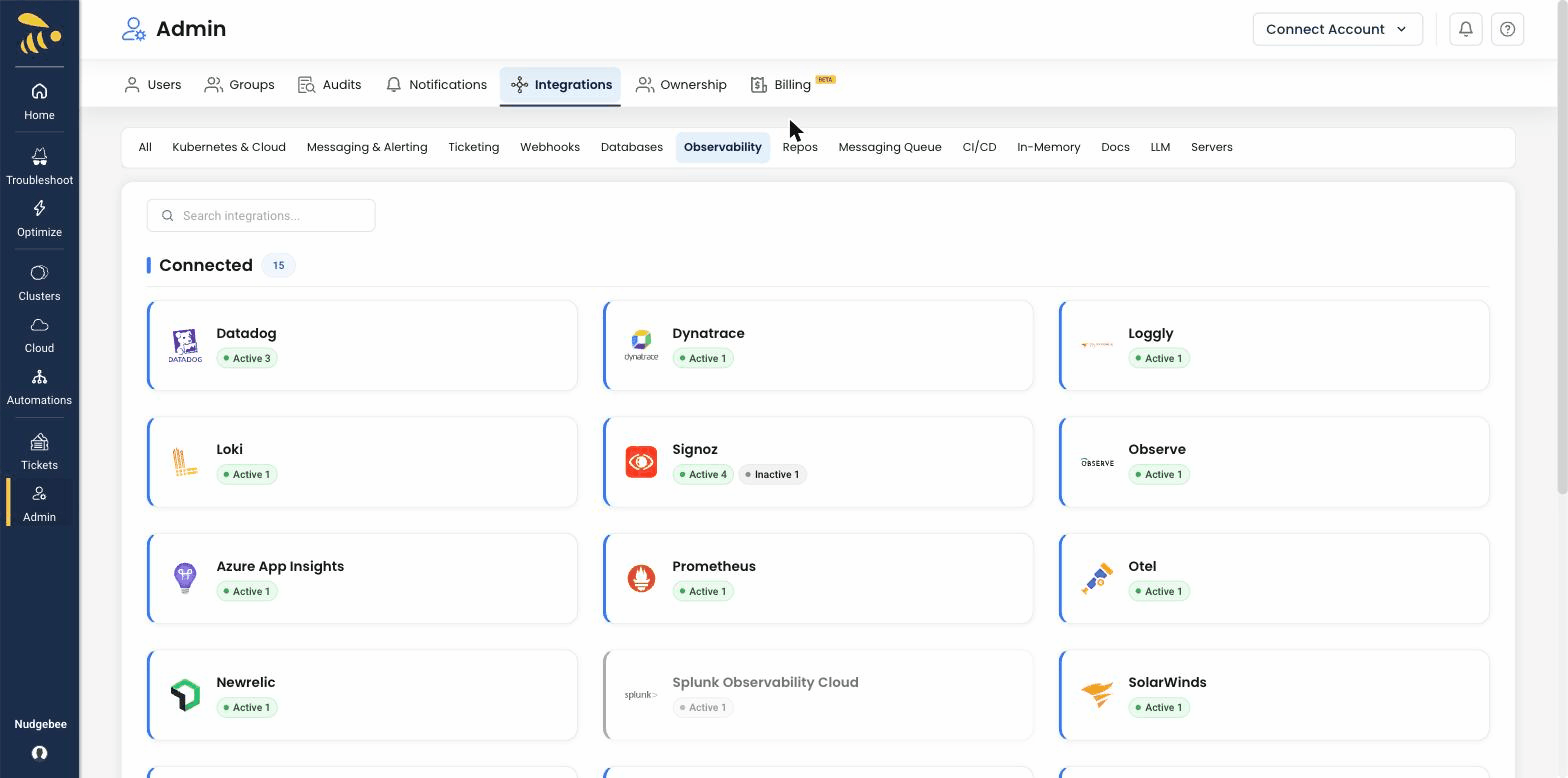The width and height of the screenshot is (1568, 778).
Task: Open the Cloud sidebar section
Action: coord(39,336)
